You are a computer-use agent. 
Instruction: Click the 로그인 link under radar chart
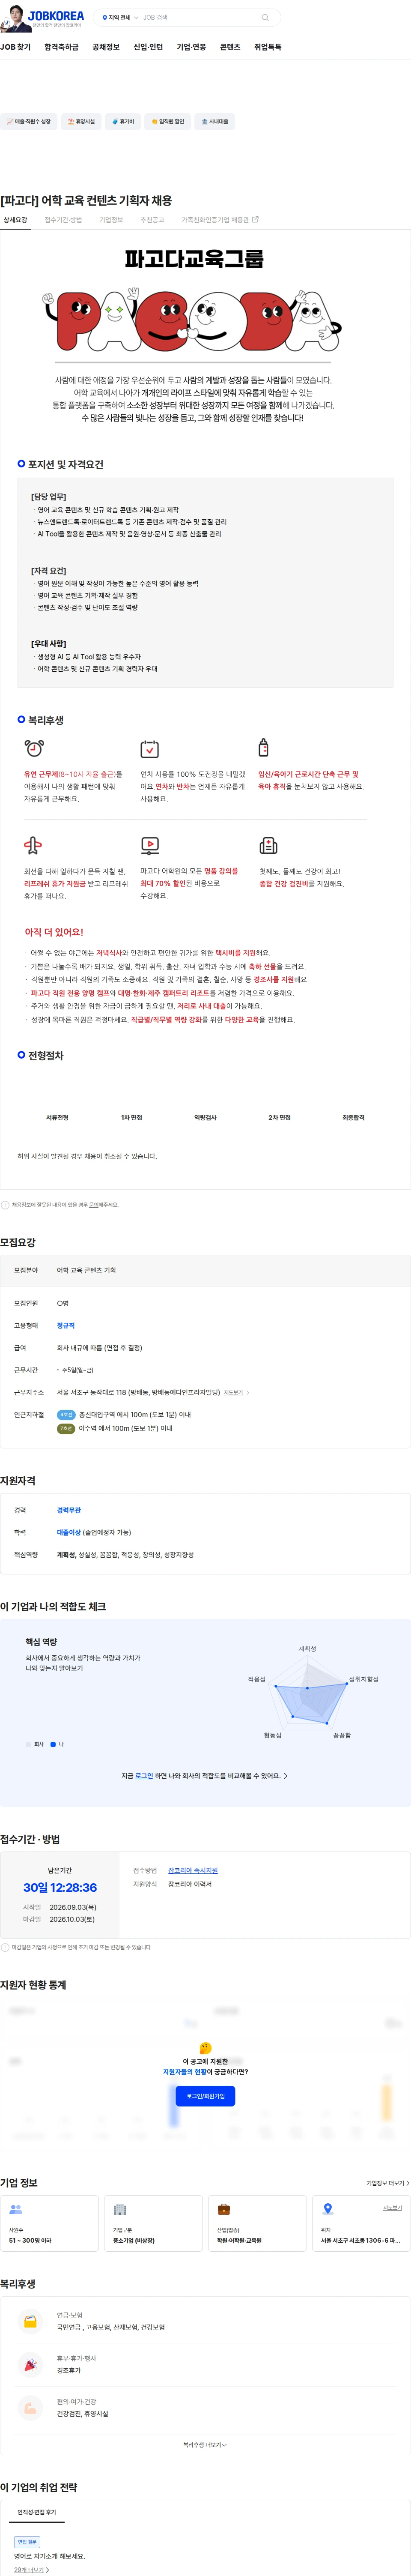click(x=144, y=1776)
